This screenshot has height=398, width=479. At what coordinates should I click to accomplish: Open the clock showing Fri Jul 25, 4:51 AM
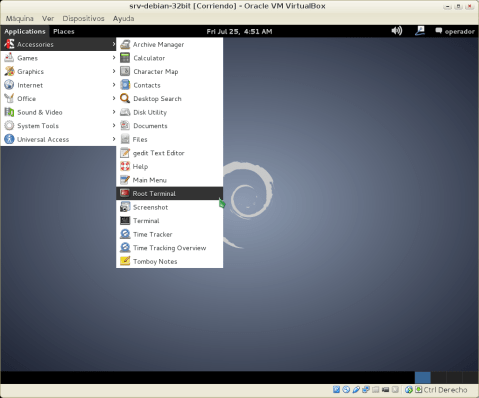click(x=239, y=31)
